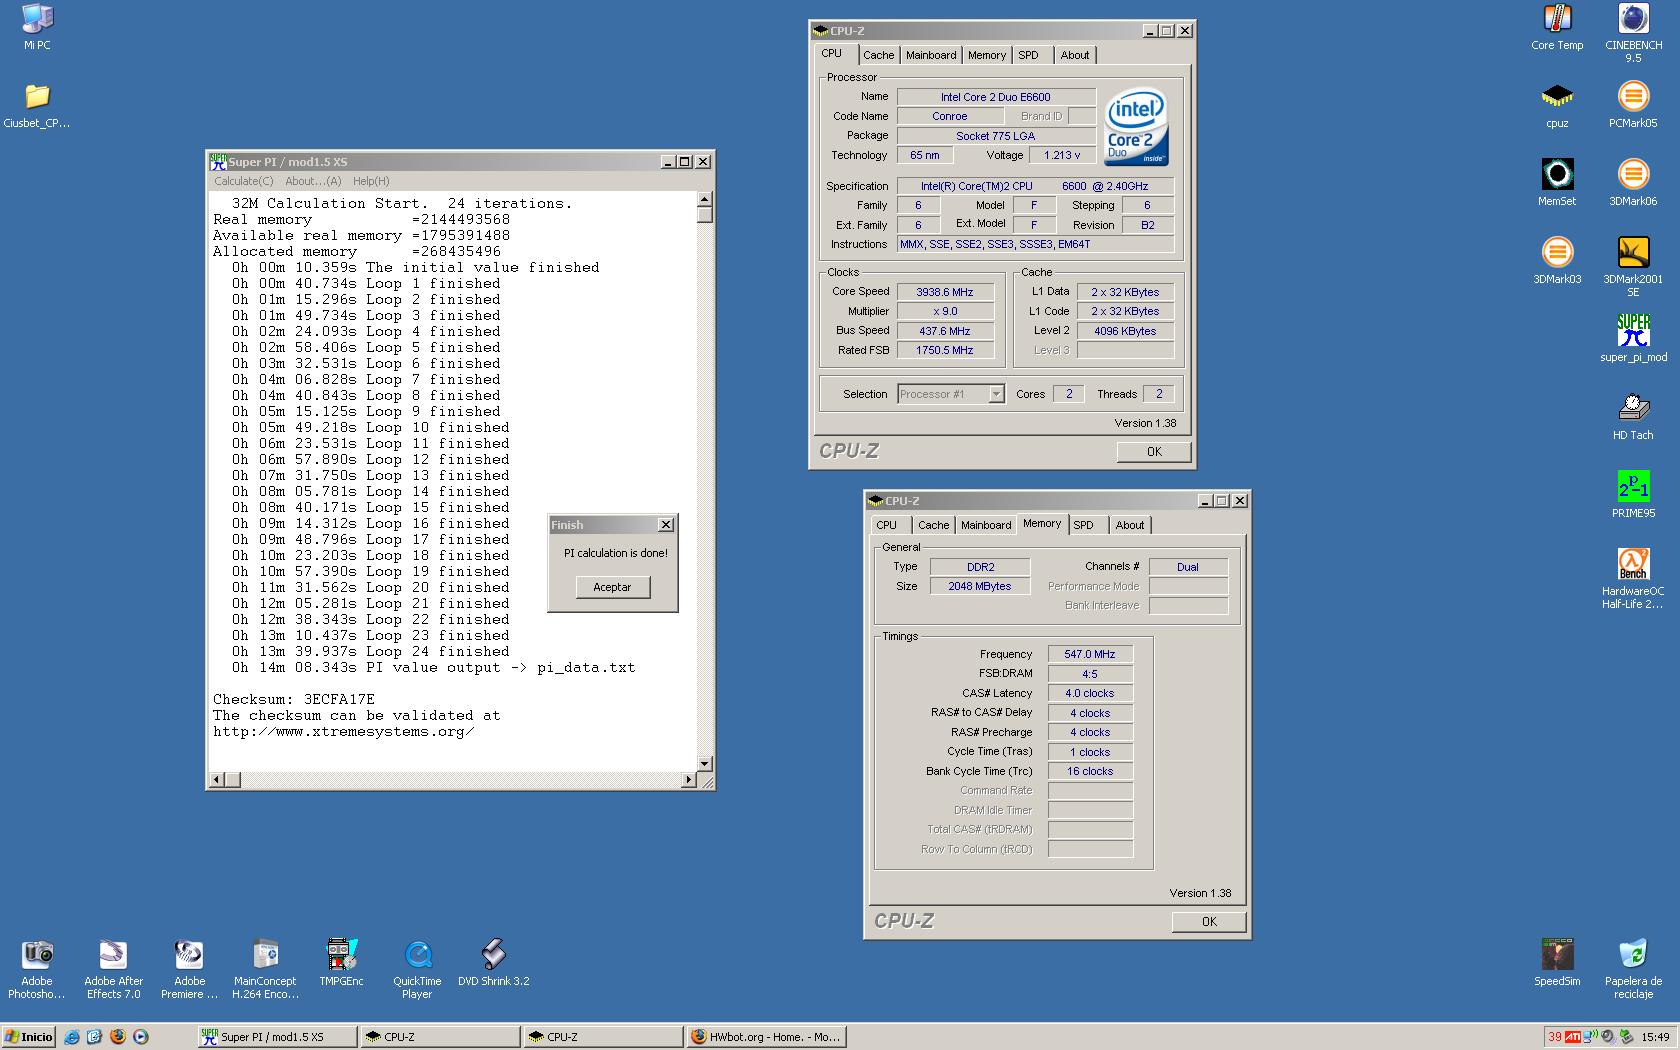Launch 3DMark2001 SE desktop shortcut
Image resolution: width=1680 pixels, height=1050 pixels.
coord(1633,267)
